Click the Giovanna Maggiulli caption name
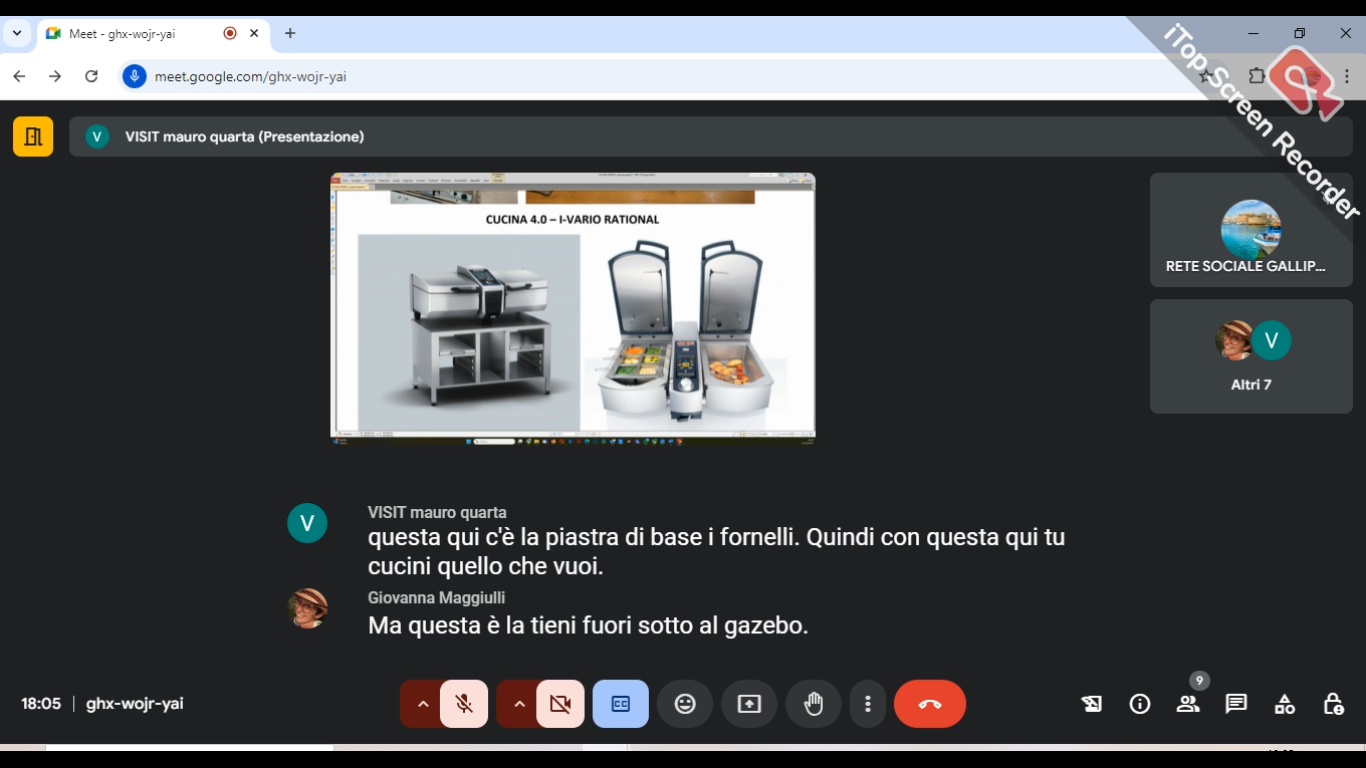1366x768 pixels. click(436, 598)
